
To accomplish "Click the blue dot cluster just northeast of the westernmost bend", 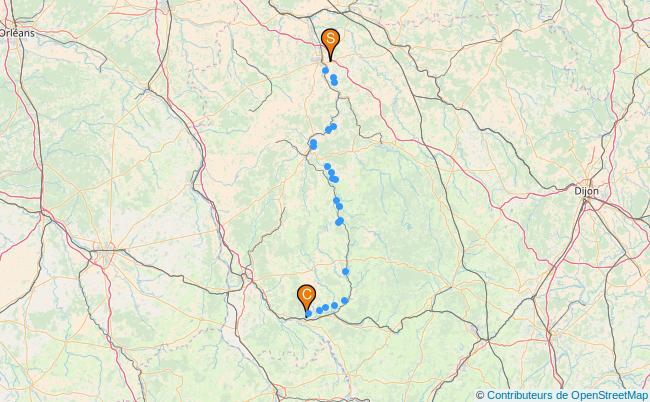I will (331, 128).
